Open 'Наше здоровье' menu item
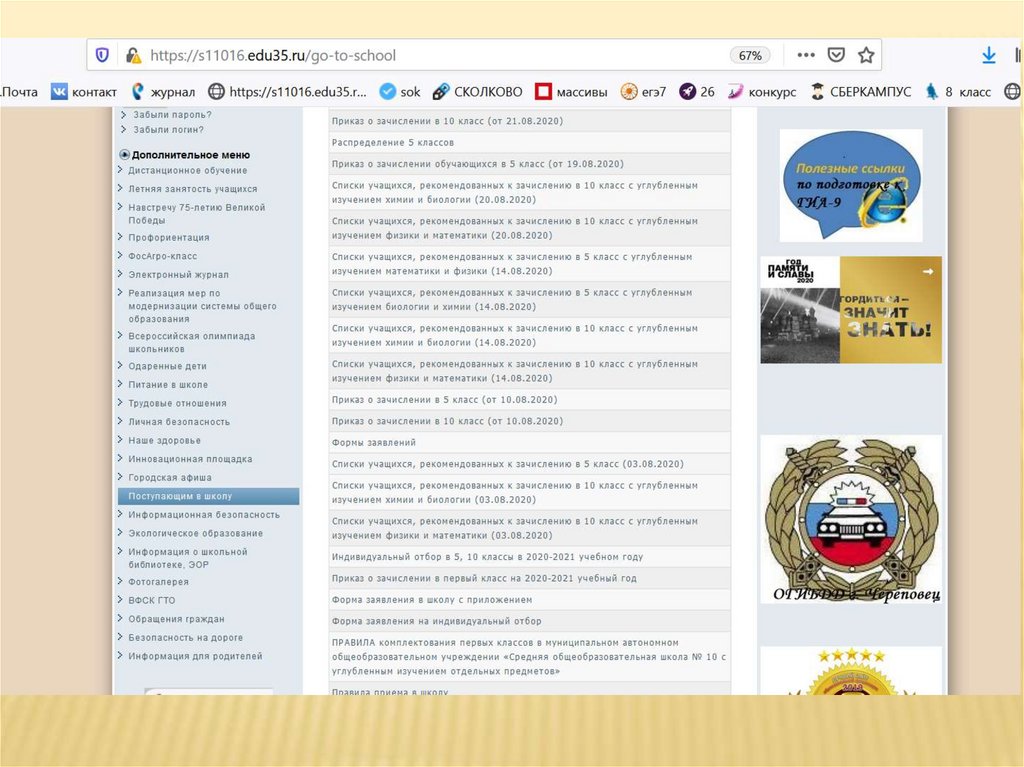The height and width of the screenshot is (767, 1024). pyautogui.click(x=165, y=440)
